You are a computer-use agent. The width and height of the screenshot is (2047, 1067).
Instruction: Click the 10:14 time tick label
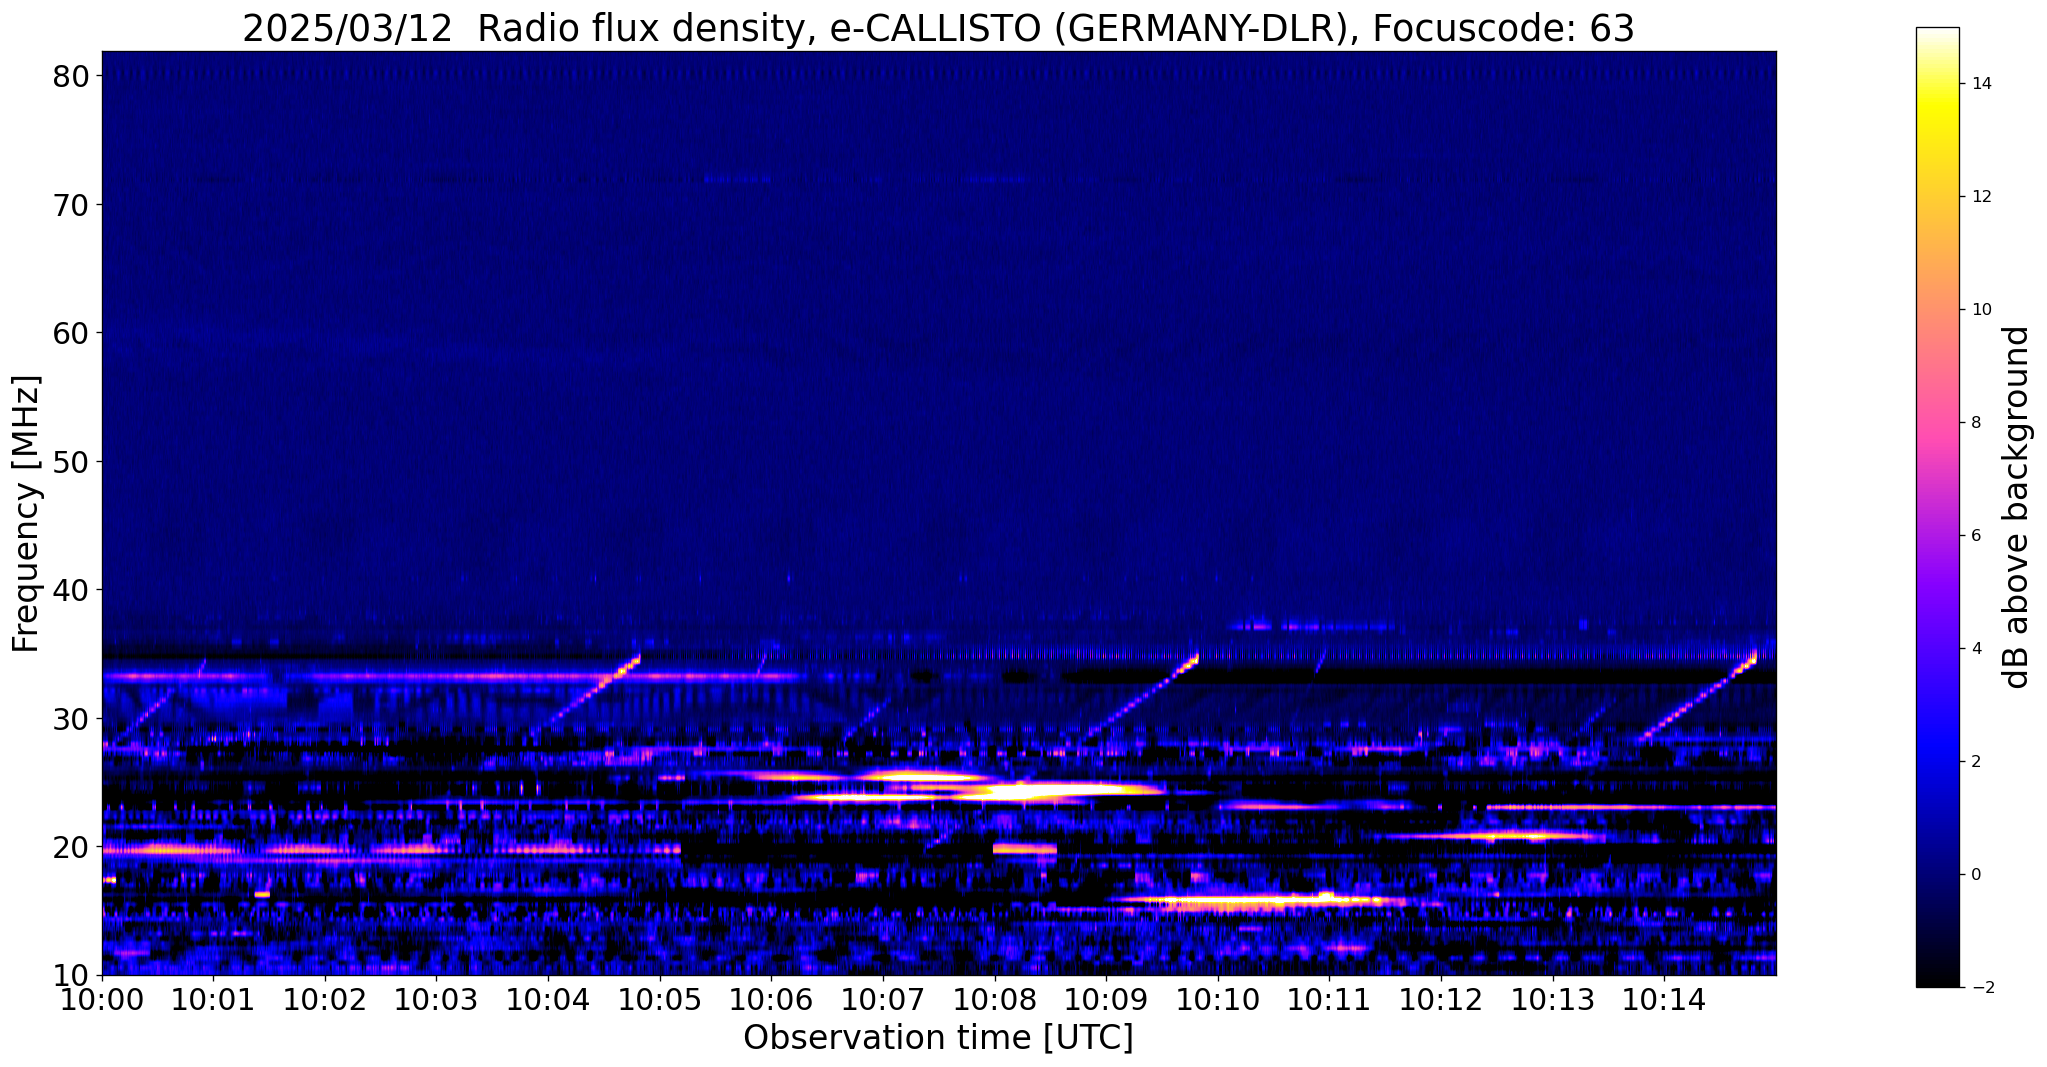tap(1664, 999)
